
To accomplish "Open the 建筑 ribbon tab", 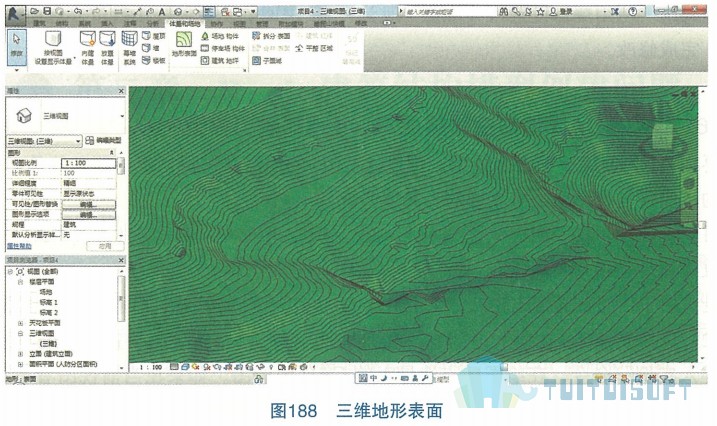I will (x=40, y=23).
